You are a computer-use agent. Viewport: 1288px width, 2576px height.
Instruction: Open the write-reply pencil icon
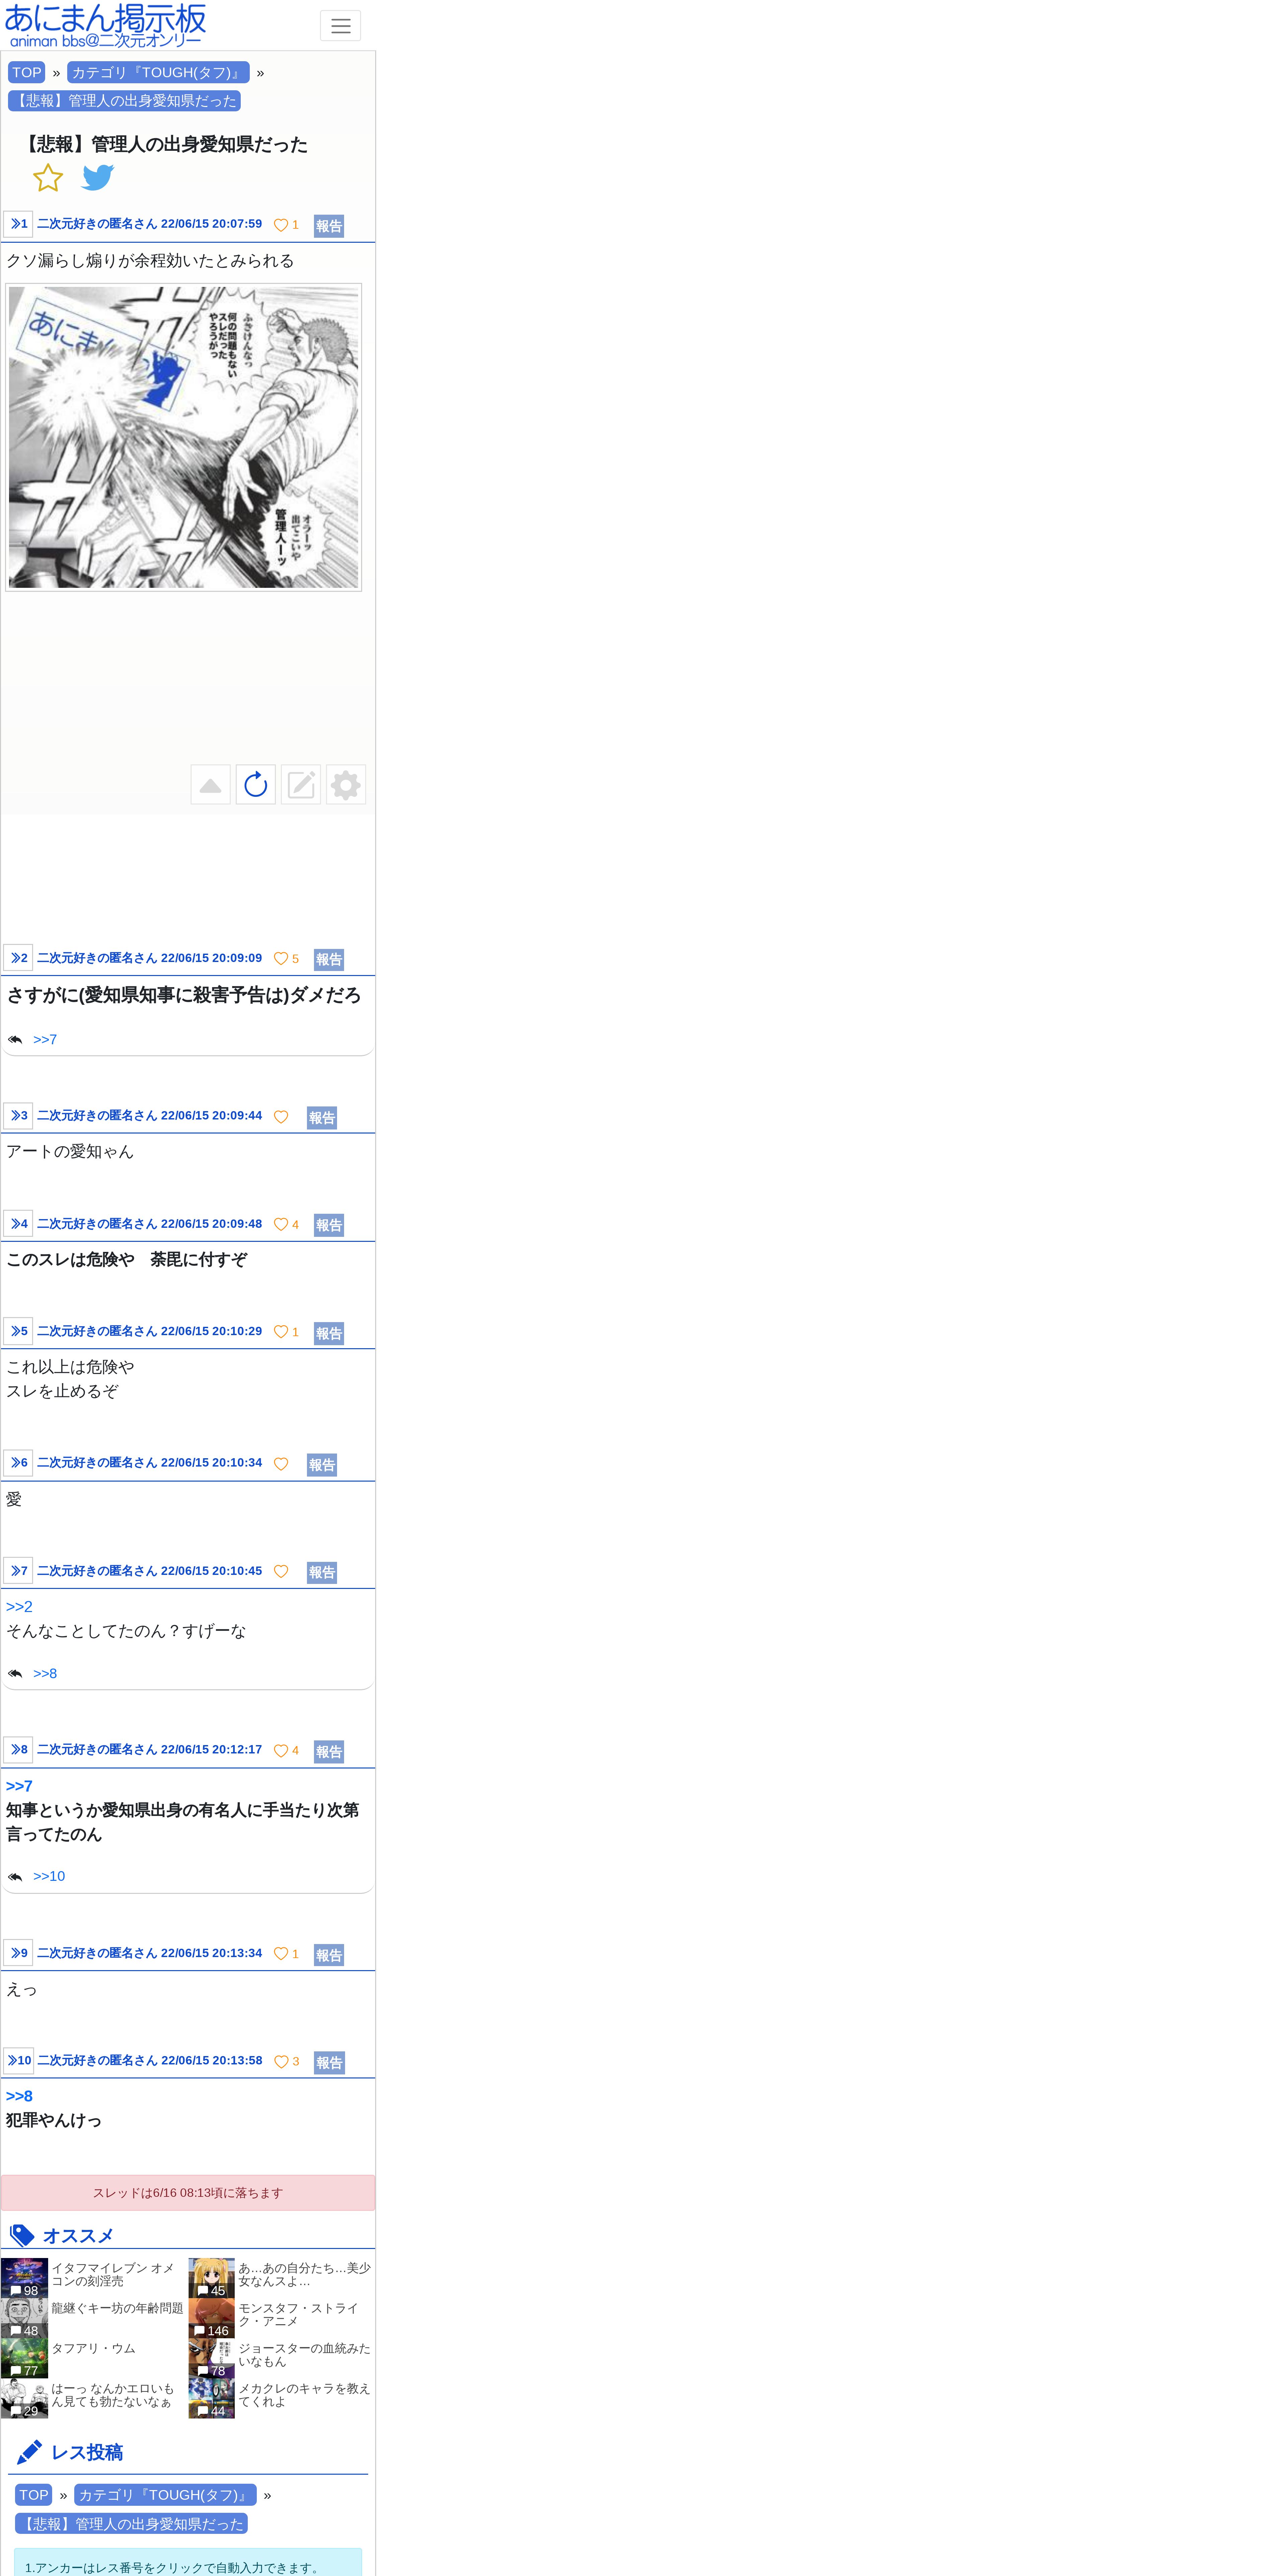[301, 785]
